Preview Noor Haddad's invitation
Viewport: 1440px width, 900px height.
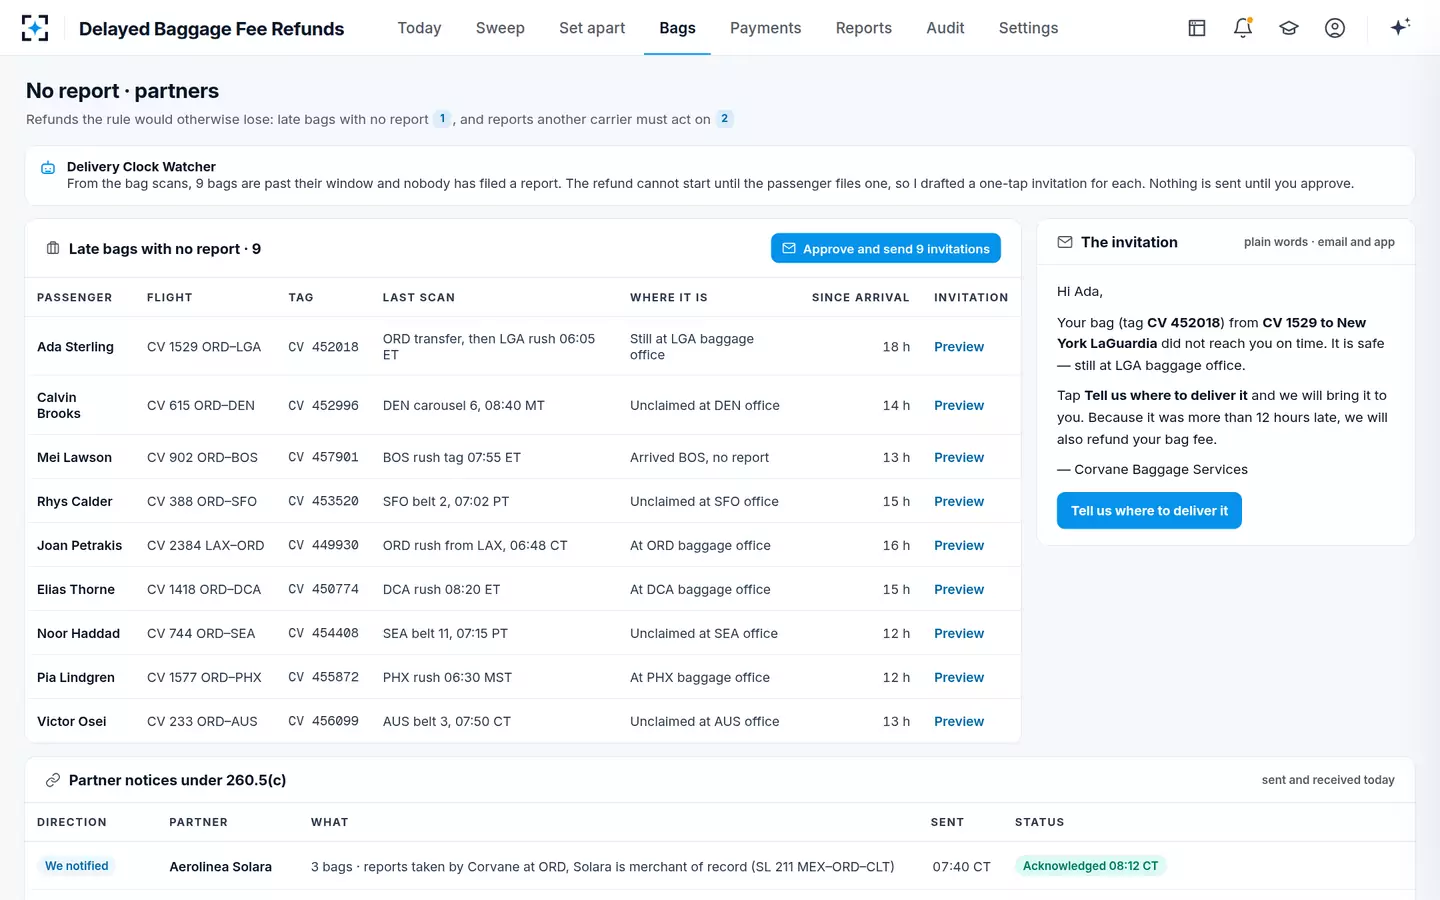959,633
